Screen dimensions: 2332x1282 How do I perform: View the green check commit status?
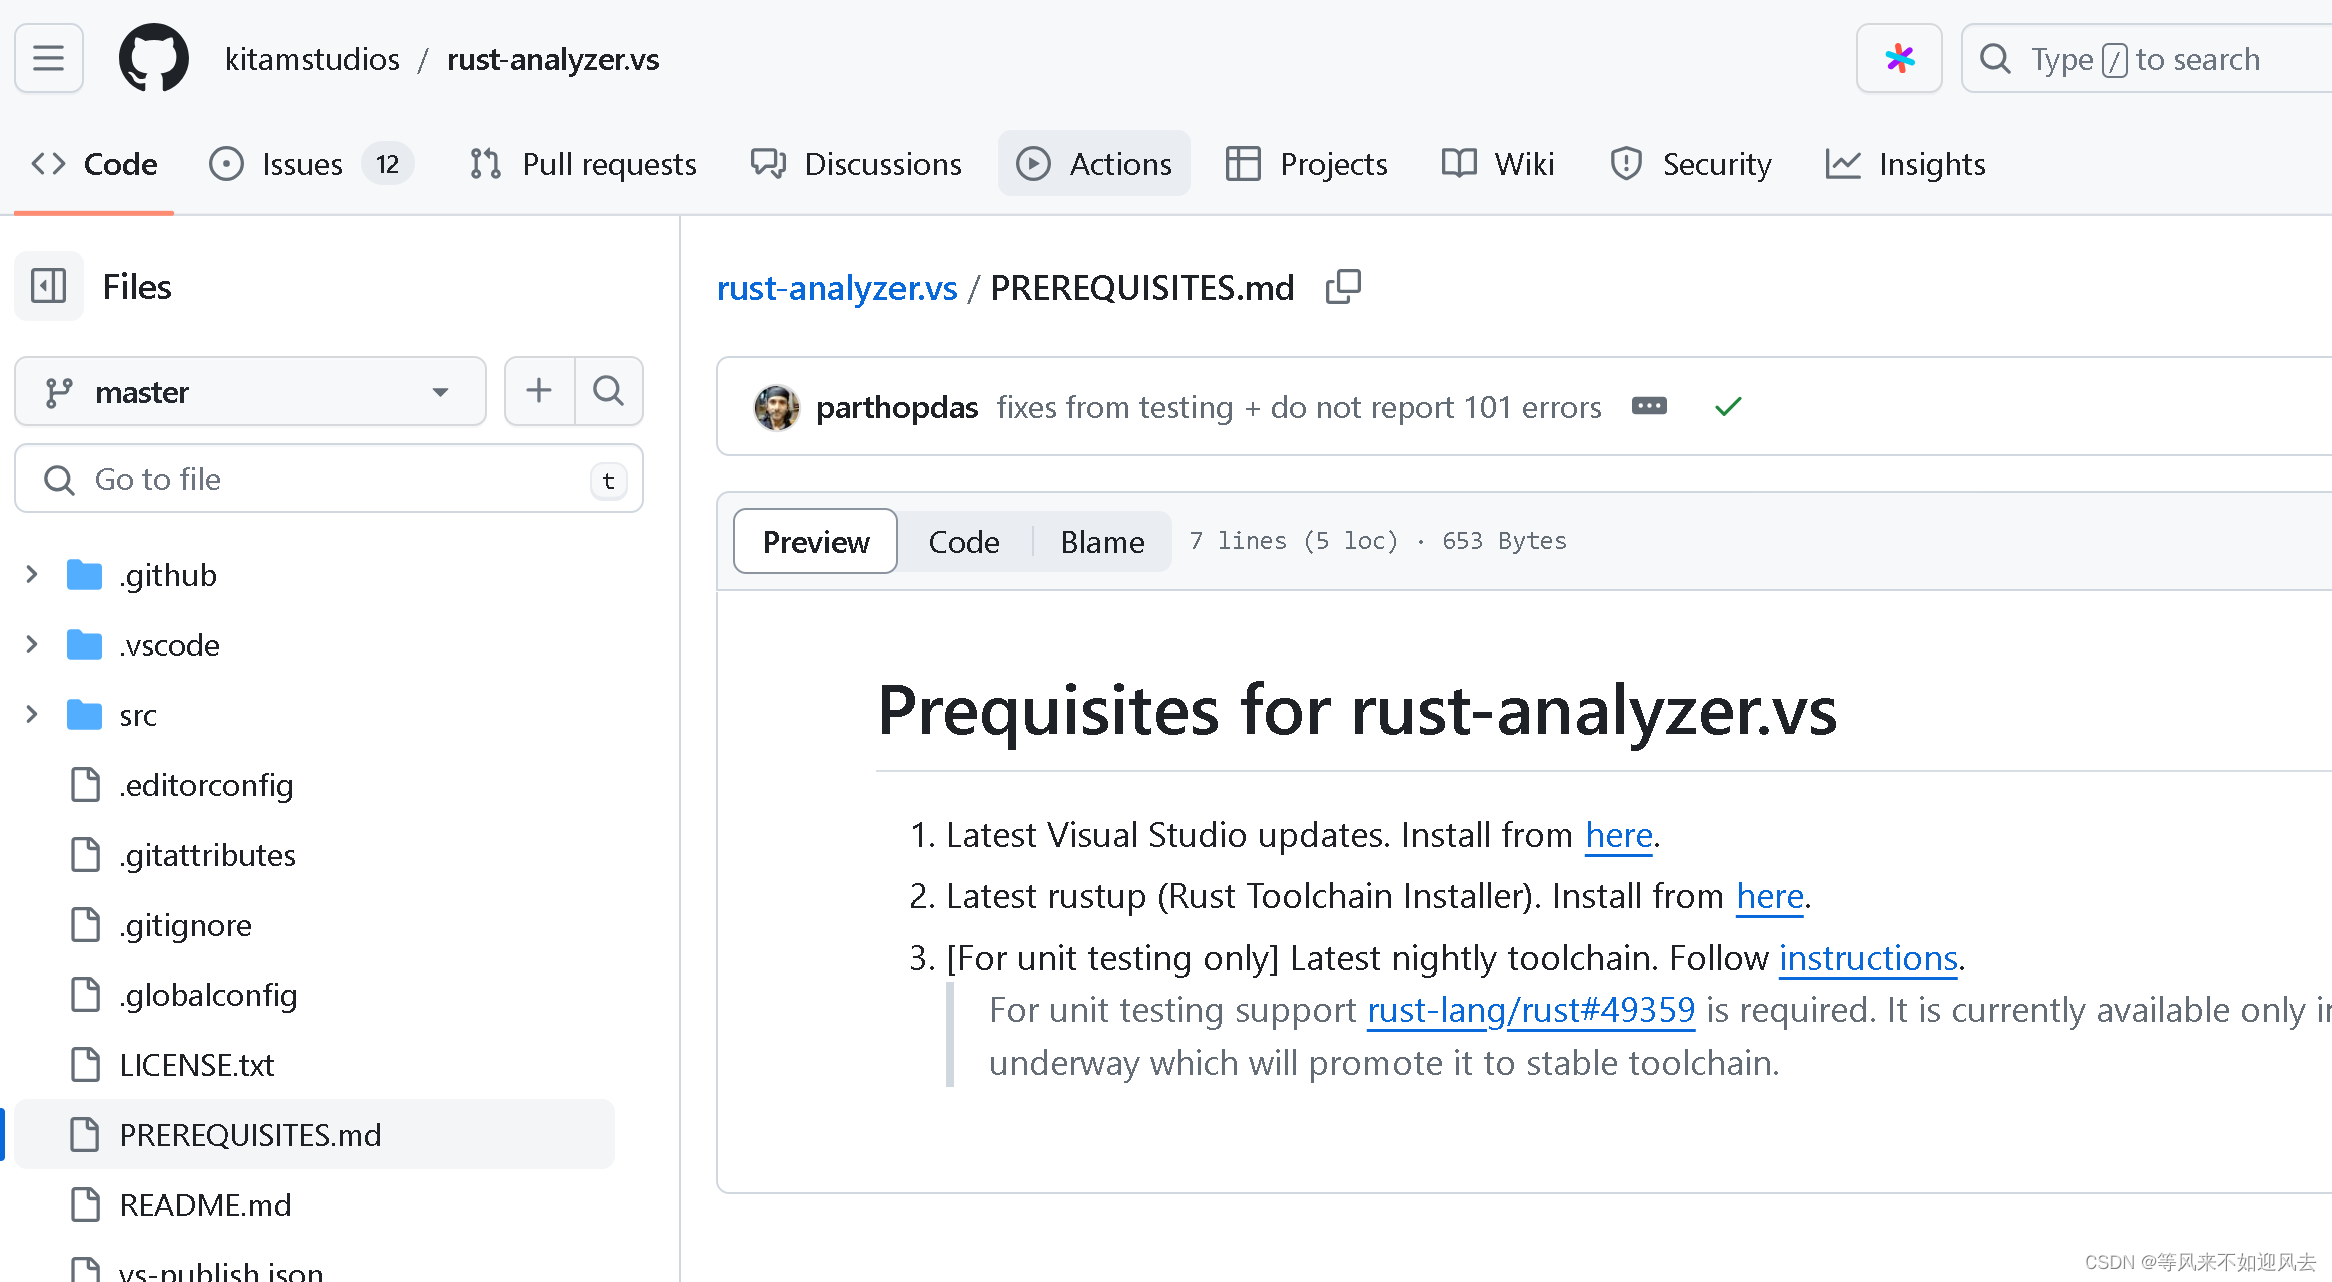pos(1728,407)
